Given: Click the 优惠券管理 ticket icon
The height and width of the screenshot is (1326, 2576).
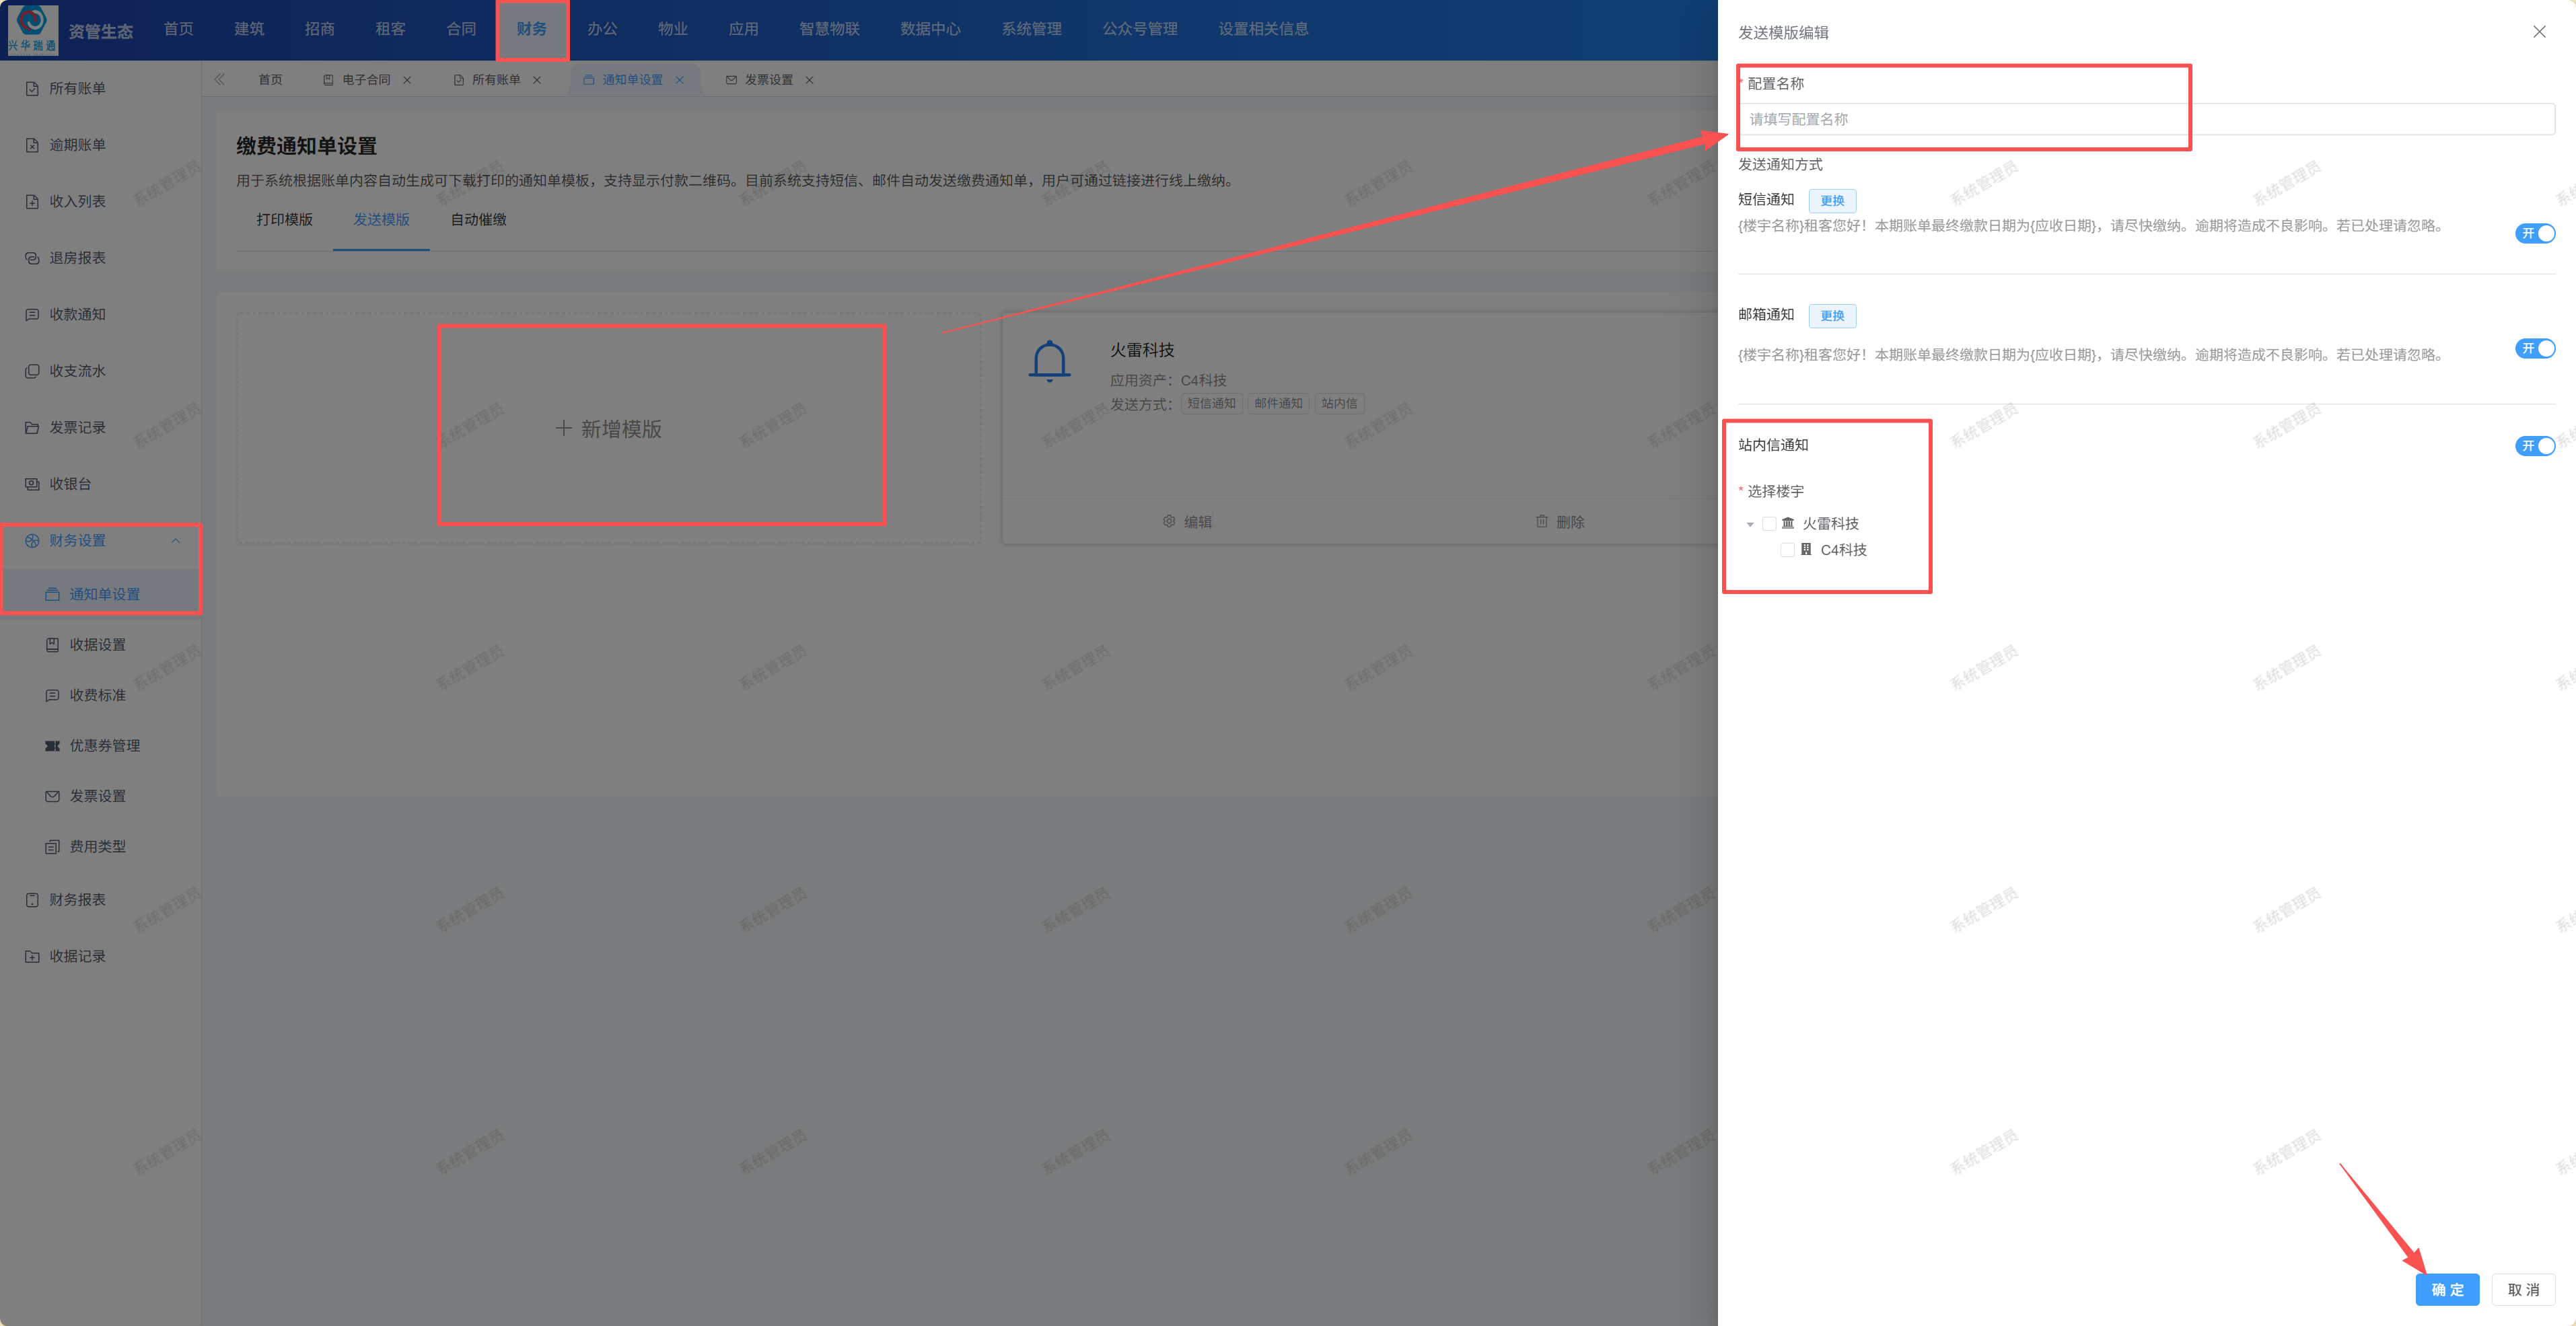Looking at the screenshot, I should click(52, 746).
